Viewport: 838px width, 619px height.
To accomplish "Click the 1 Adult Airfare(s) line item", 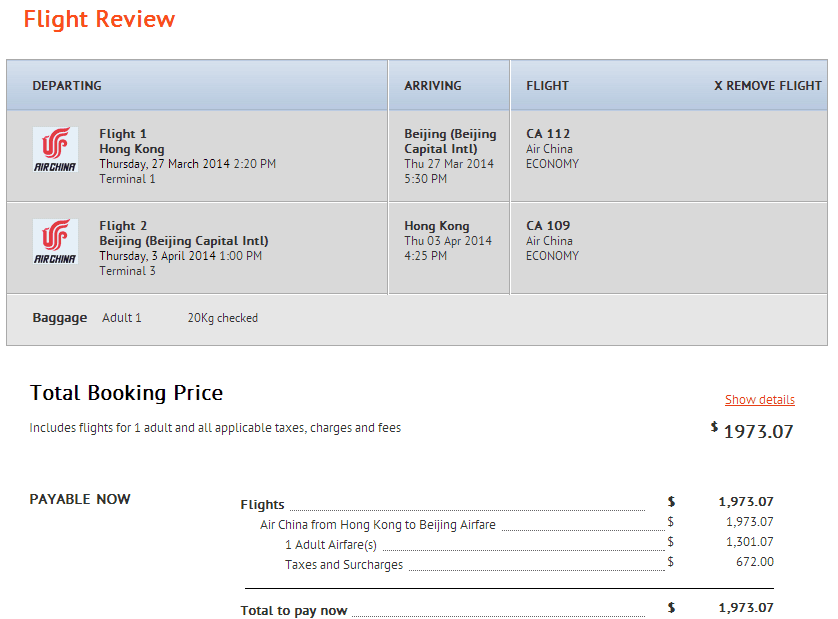I will [x=331, y=545].
